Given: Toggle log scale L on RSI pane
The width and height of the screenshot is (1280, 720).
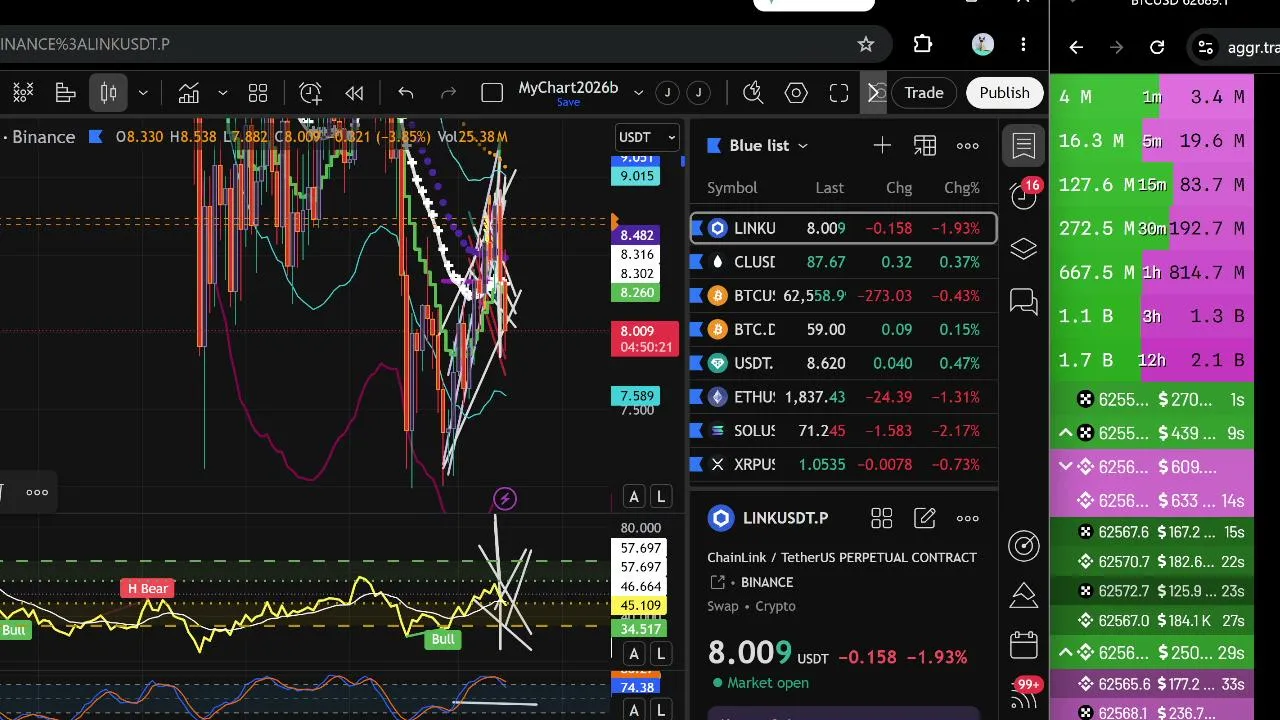Looking at the screenshot, I should [x=661, y=655].
